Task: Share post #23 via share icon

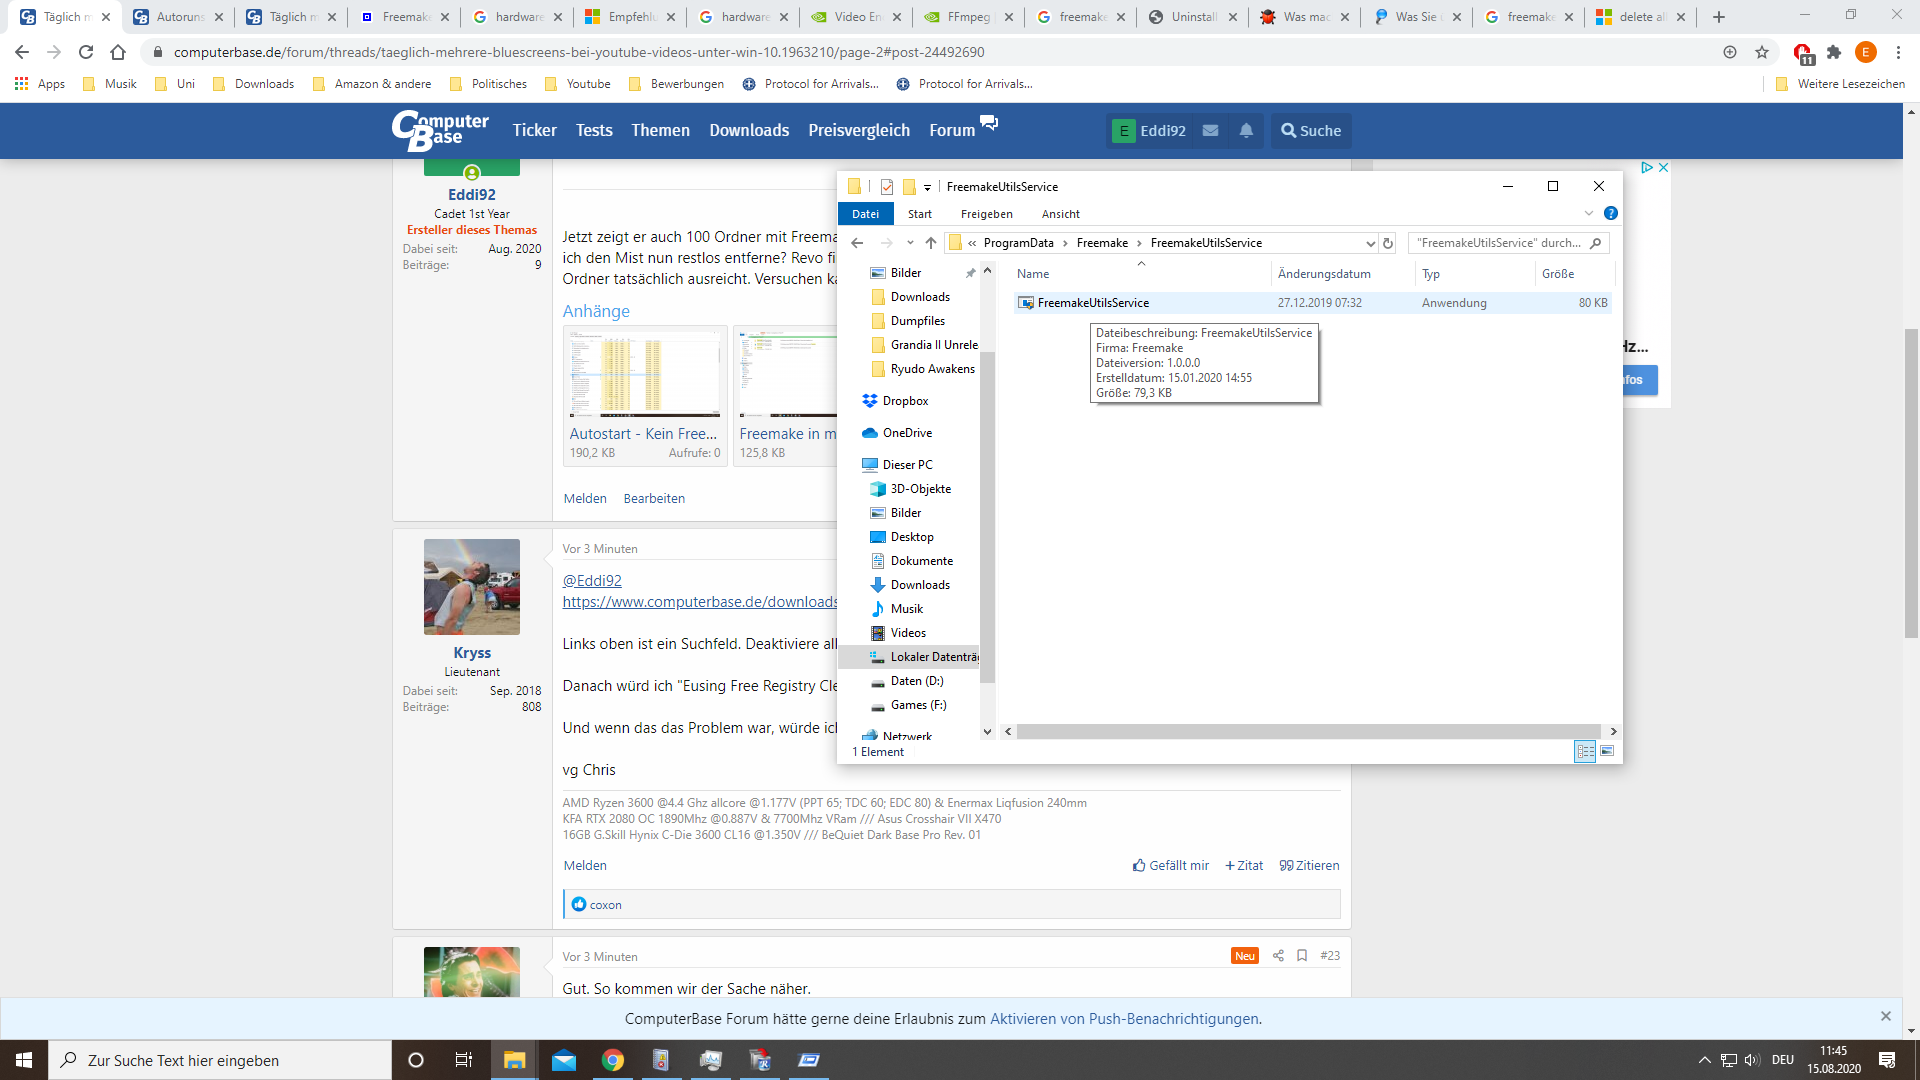Action: tap(1278, 956)
